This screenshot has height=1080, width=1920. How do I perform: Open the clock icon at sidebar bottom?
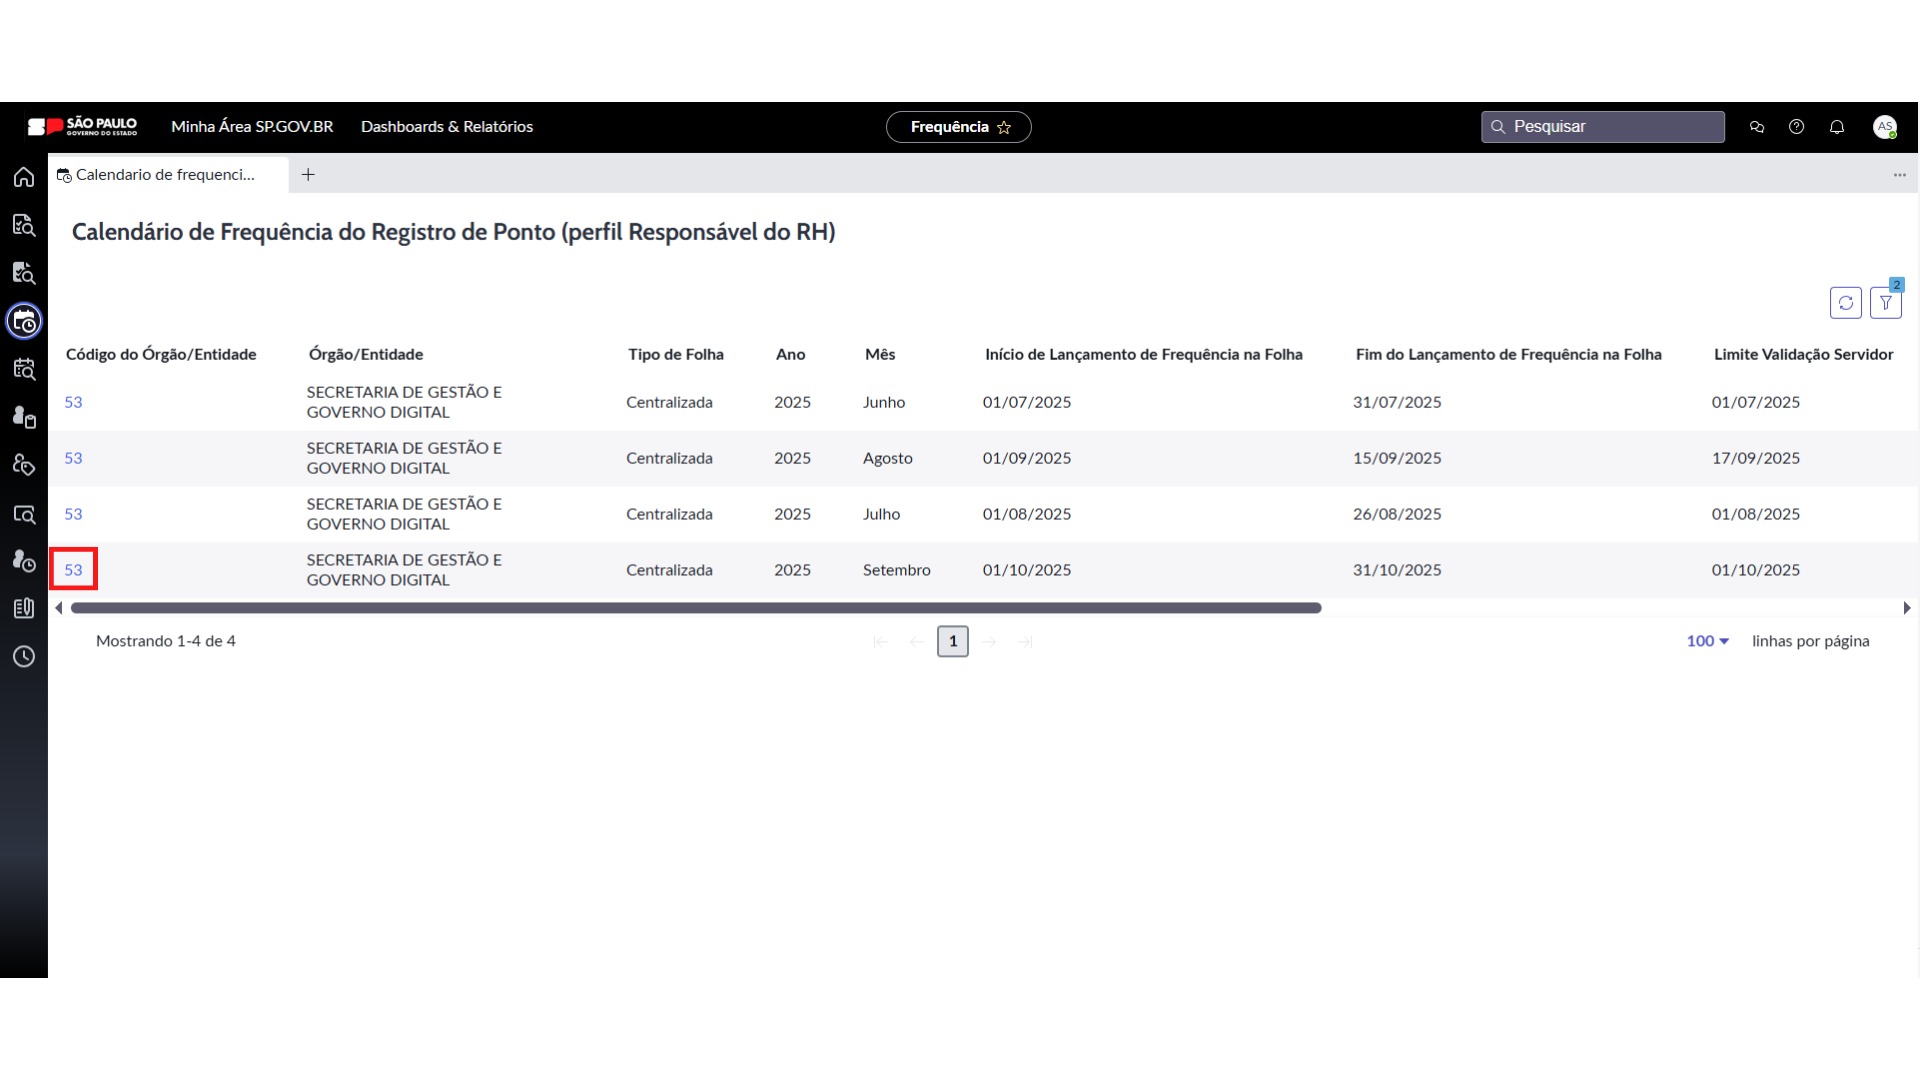point(24,657)
